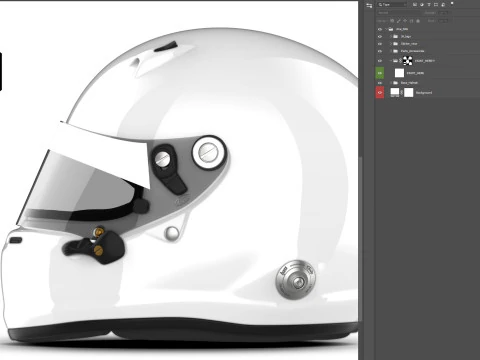This screenshot has width=480, height=360.
Task: Filter layers by shape layers icon
Action: pos(436,4)
